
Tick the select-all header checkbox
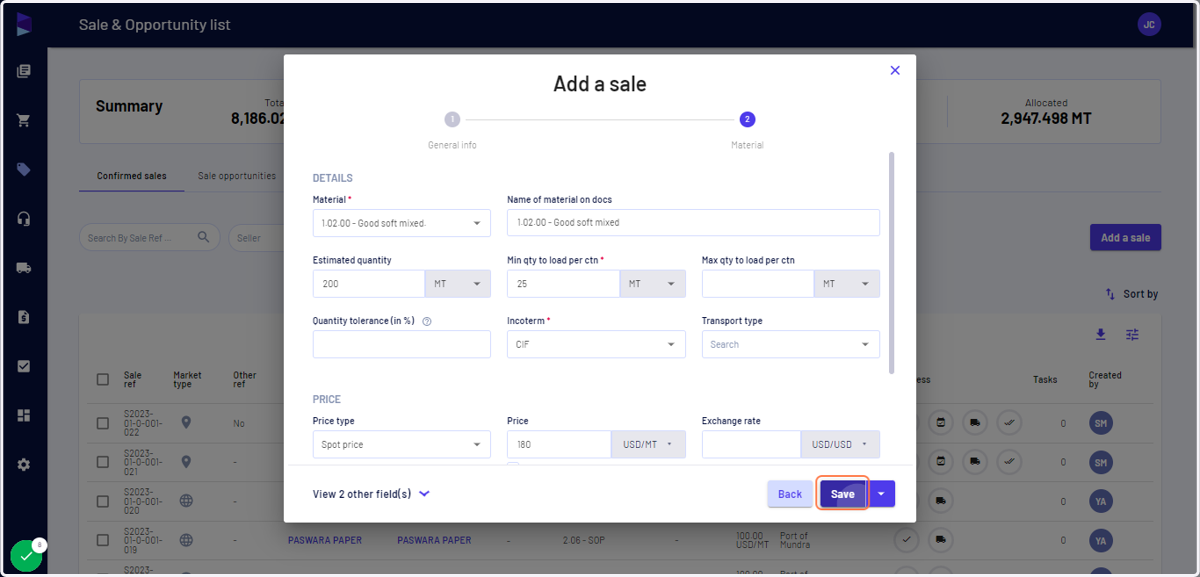103,379
